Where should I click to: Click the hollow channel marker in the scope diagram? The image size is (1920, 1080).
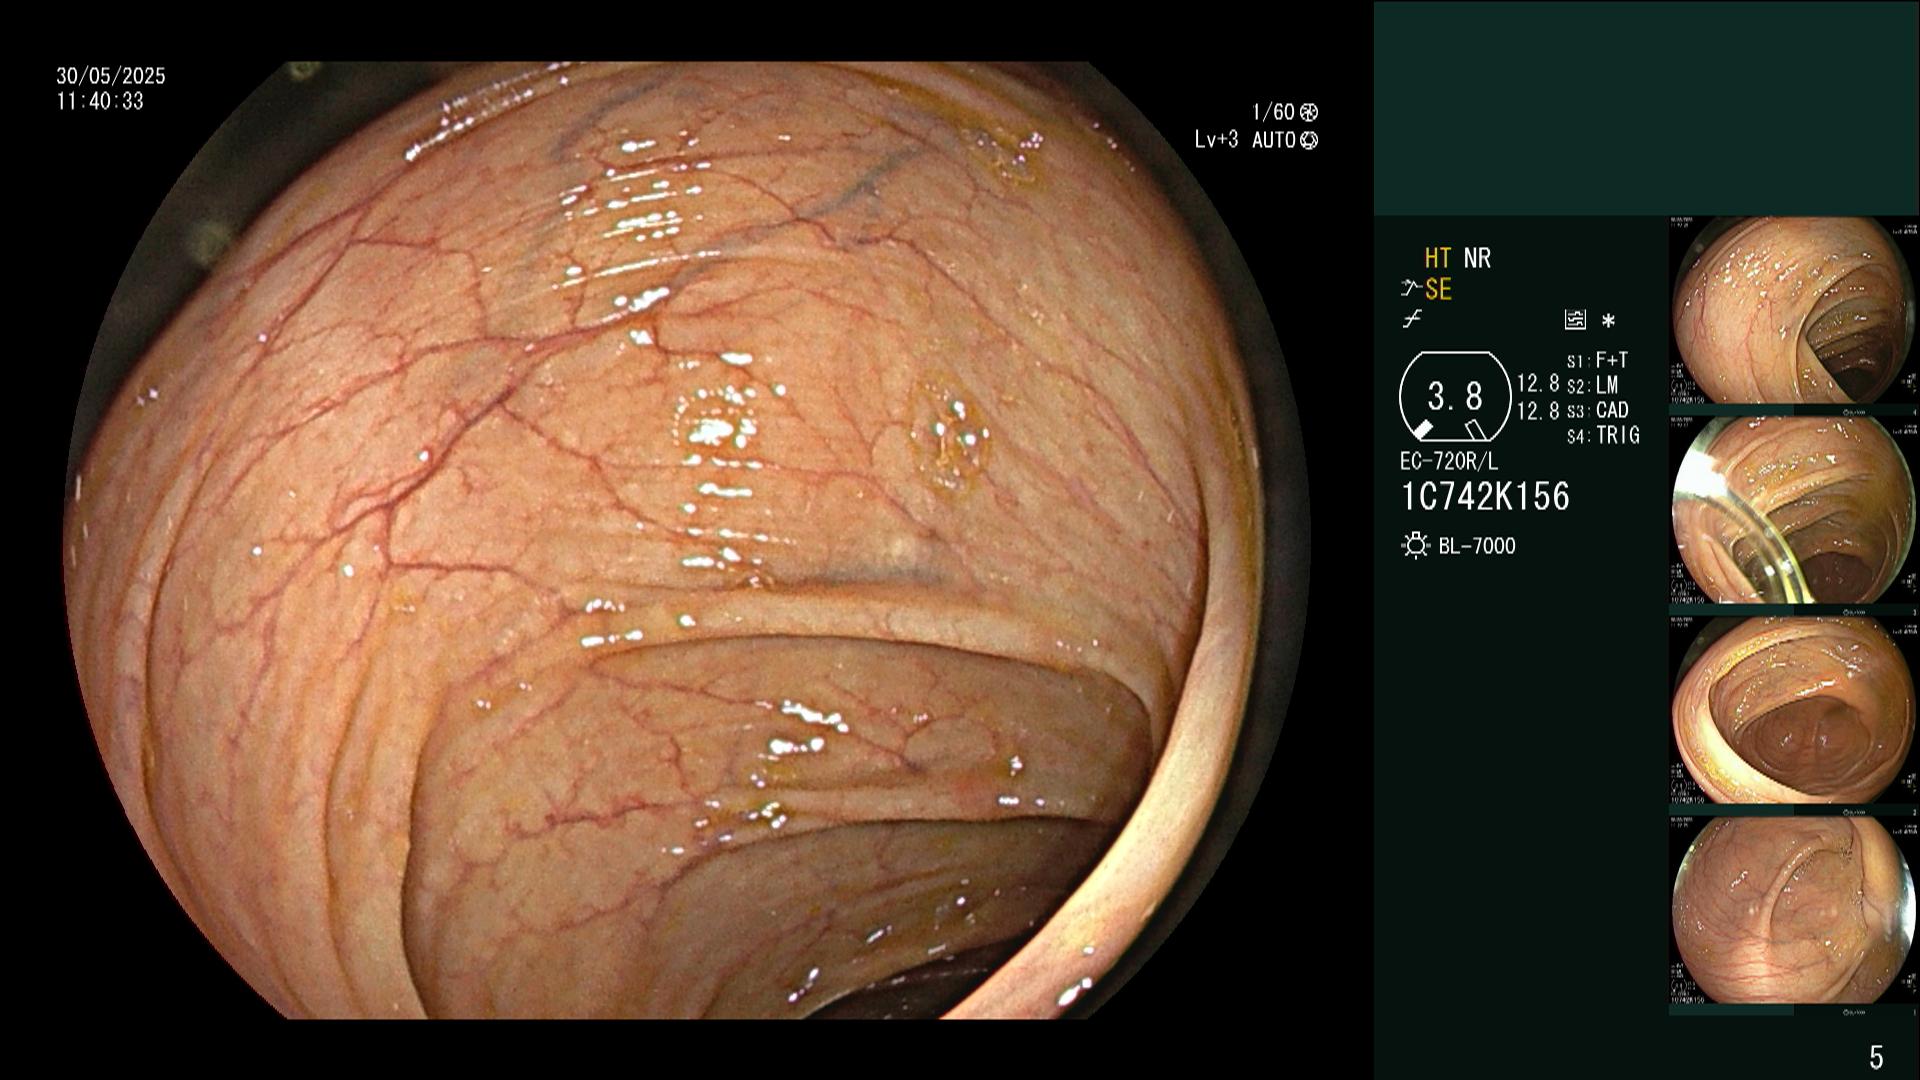(x=1475, y=430)
